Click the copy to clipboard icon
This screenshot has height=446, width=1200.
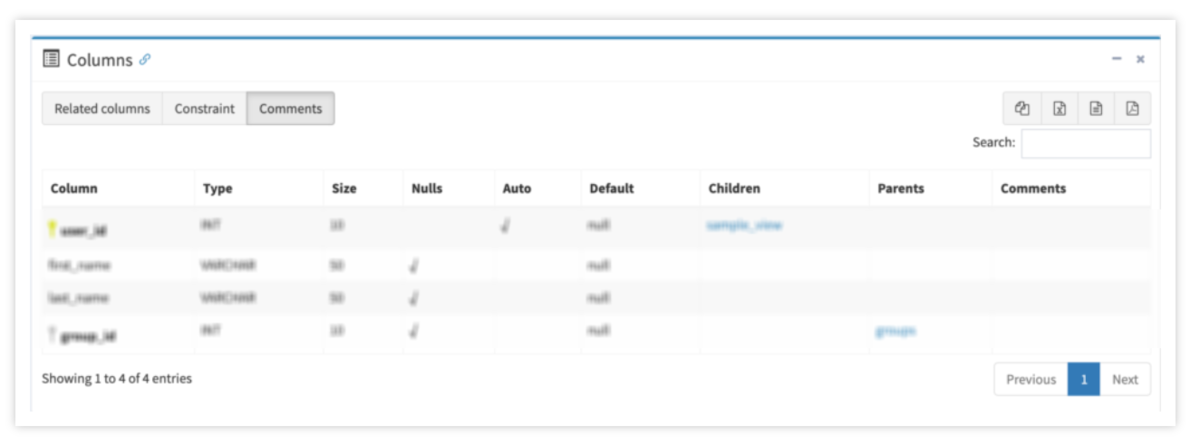pyautogui.click(x=1022, y=108)
